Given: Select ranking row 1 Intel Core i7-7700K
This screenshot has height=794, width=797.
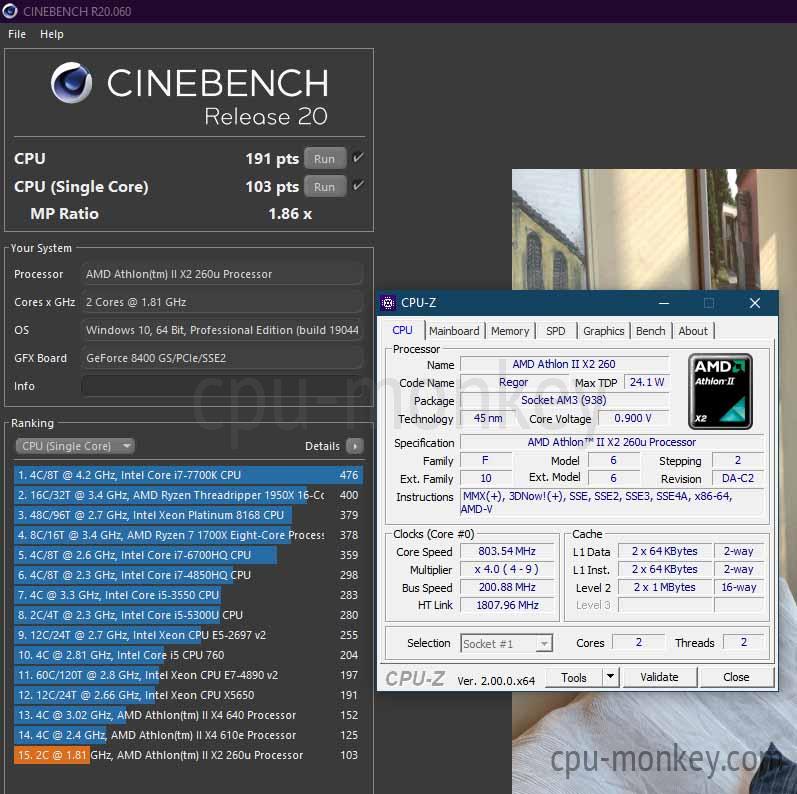Looking at the screenshot, I should click(x=188, y=475).
